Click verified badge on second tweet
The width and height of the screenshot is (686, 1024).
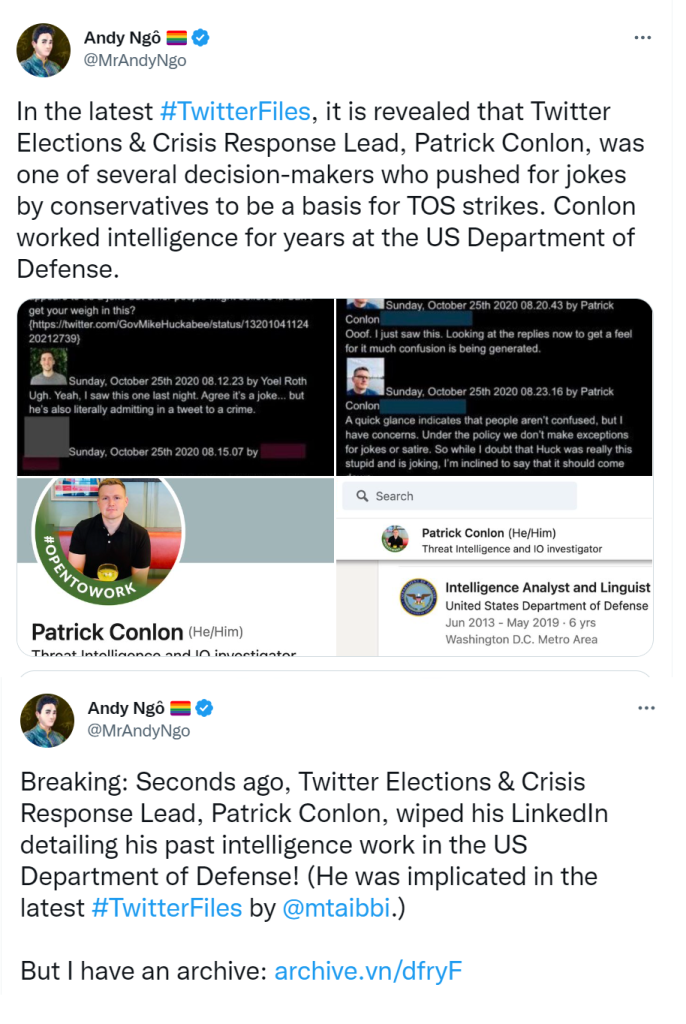(x=204, y=708)
